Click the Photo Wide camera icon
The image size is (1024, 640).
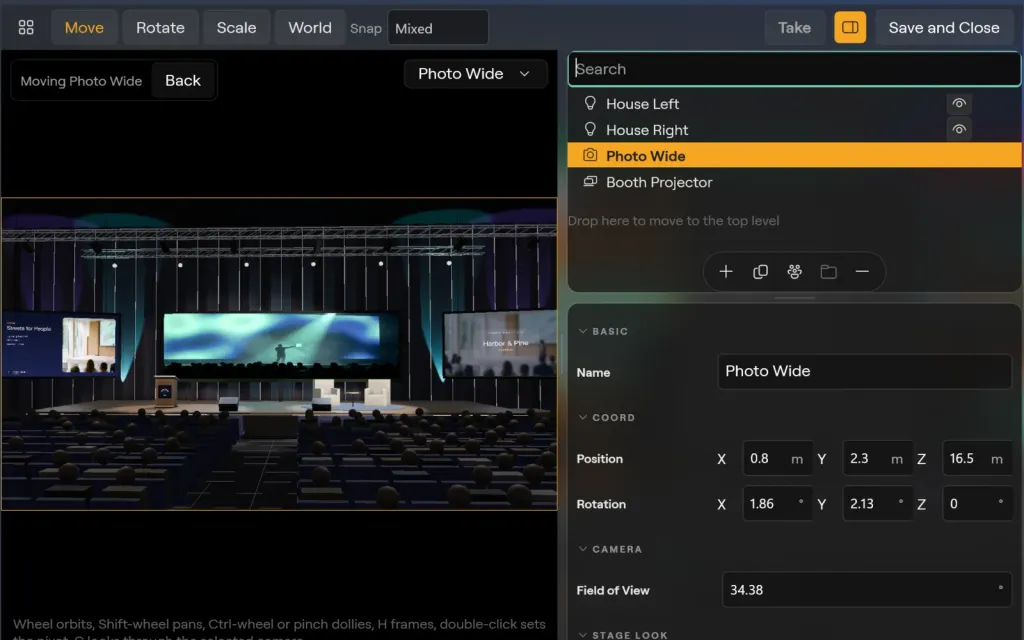point(590,155)
